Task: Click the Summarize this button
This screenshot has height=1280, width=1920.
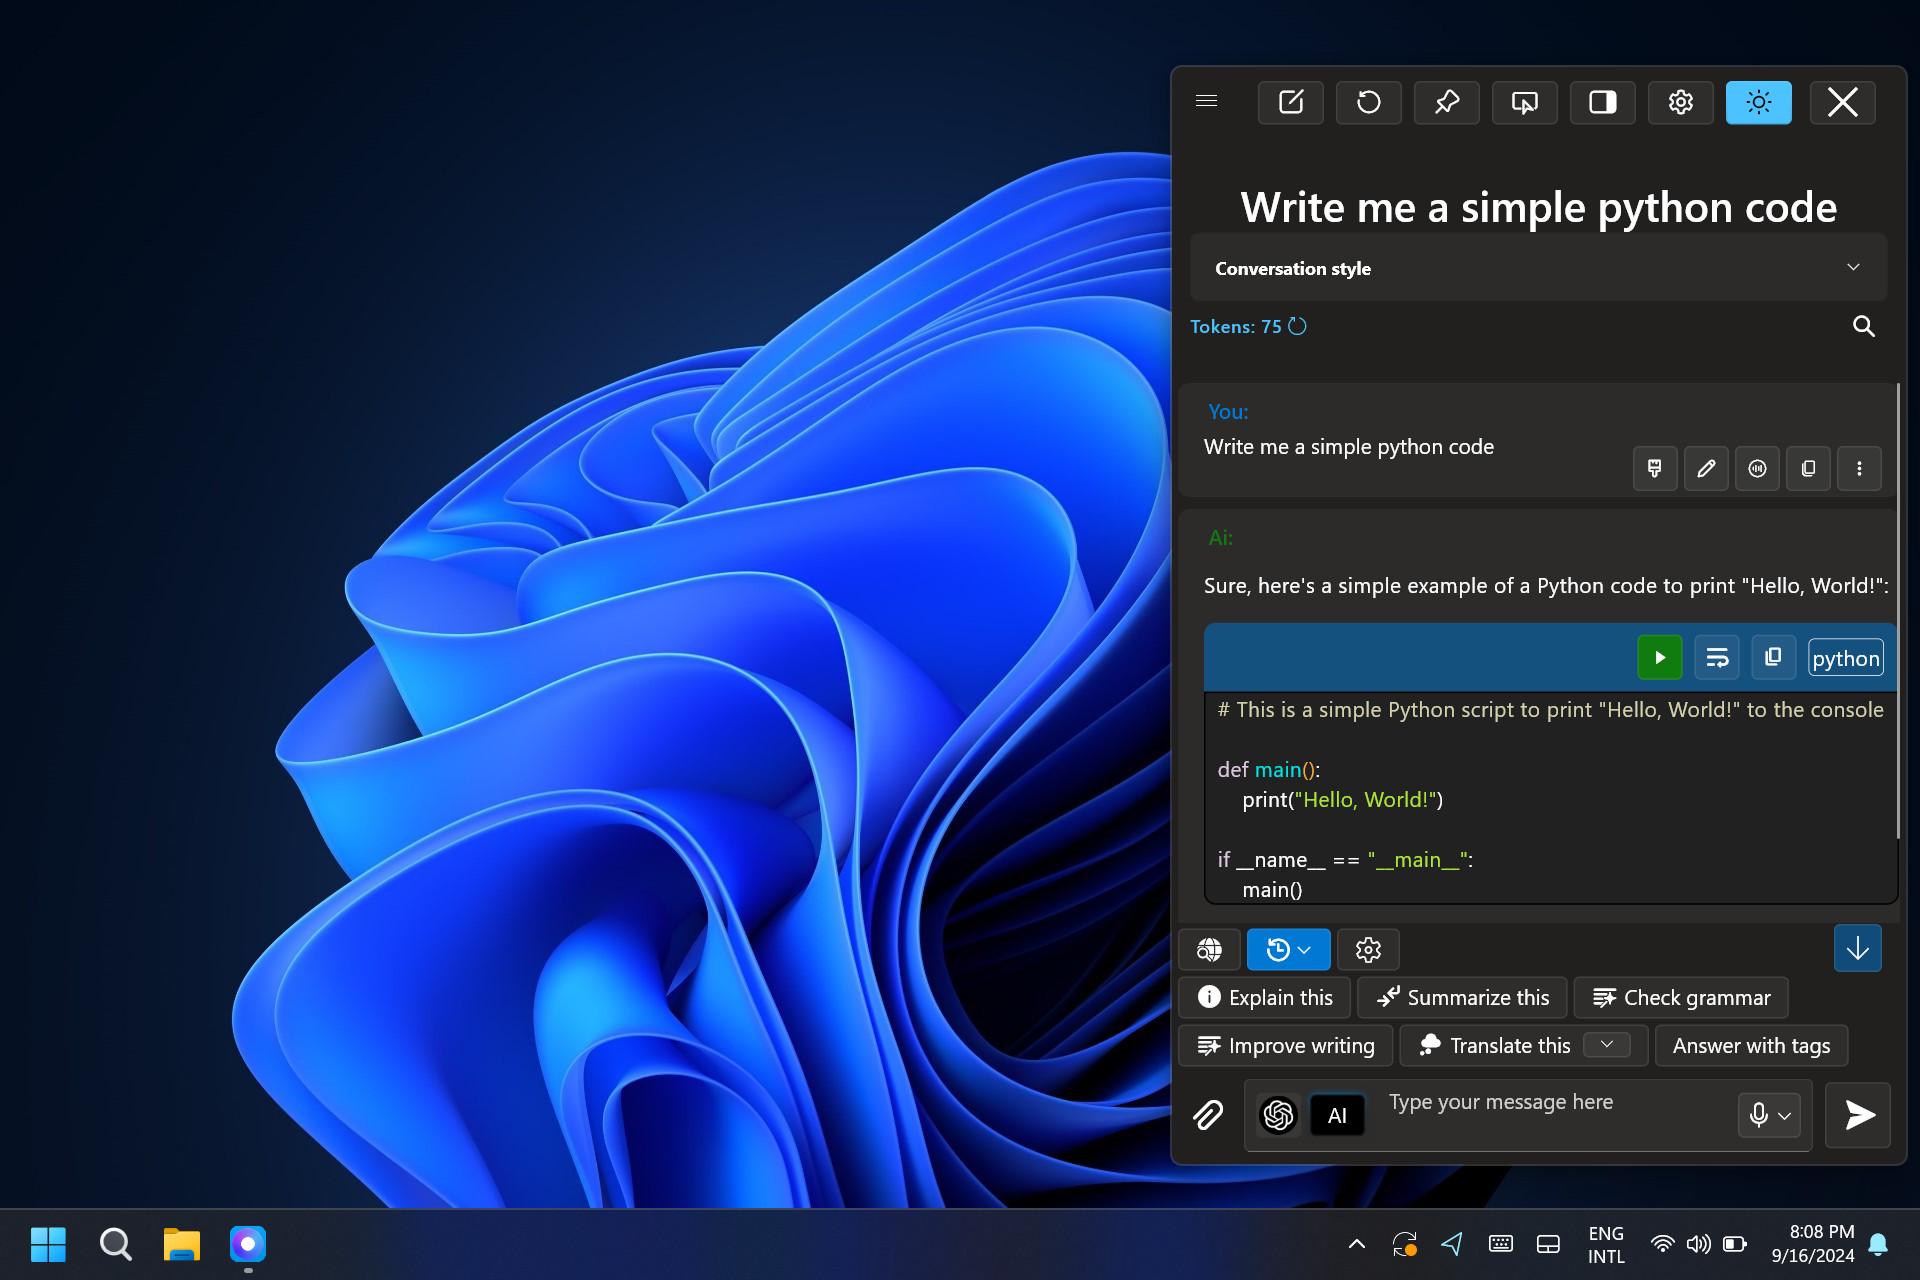Action: 1462,997
